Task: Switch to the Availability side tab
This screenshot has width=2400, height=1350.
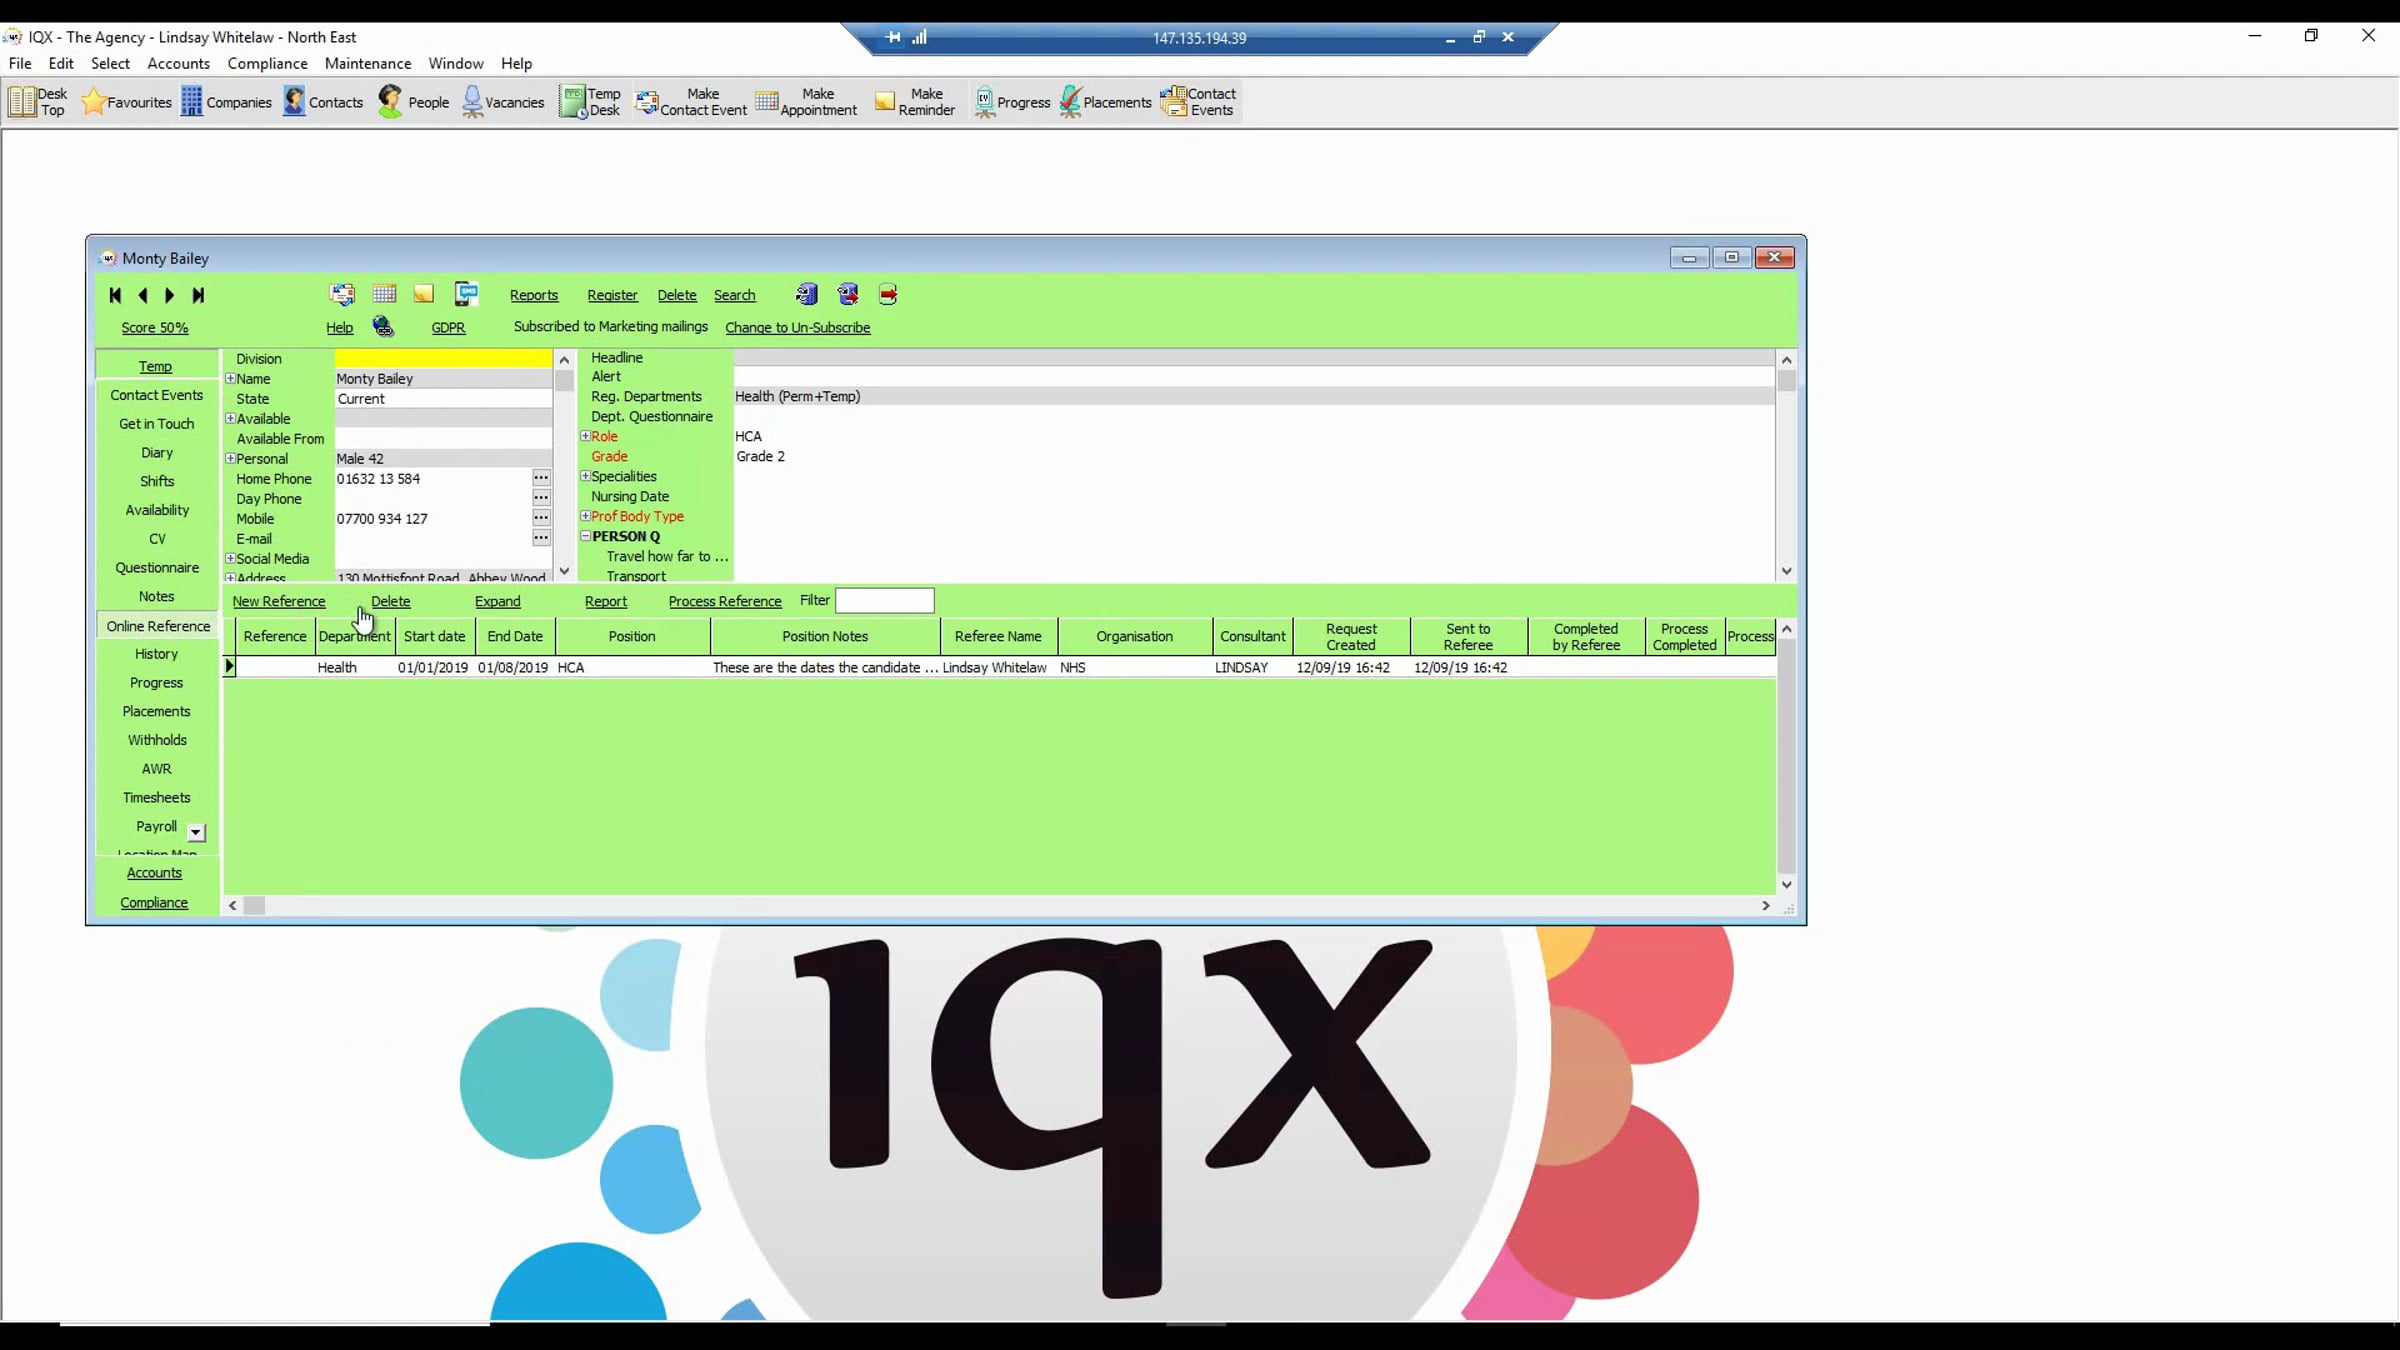Action: (x=157, y=510)
